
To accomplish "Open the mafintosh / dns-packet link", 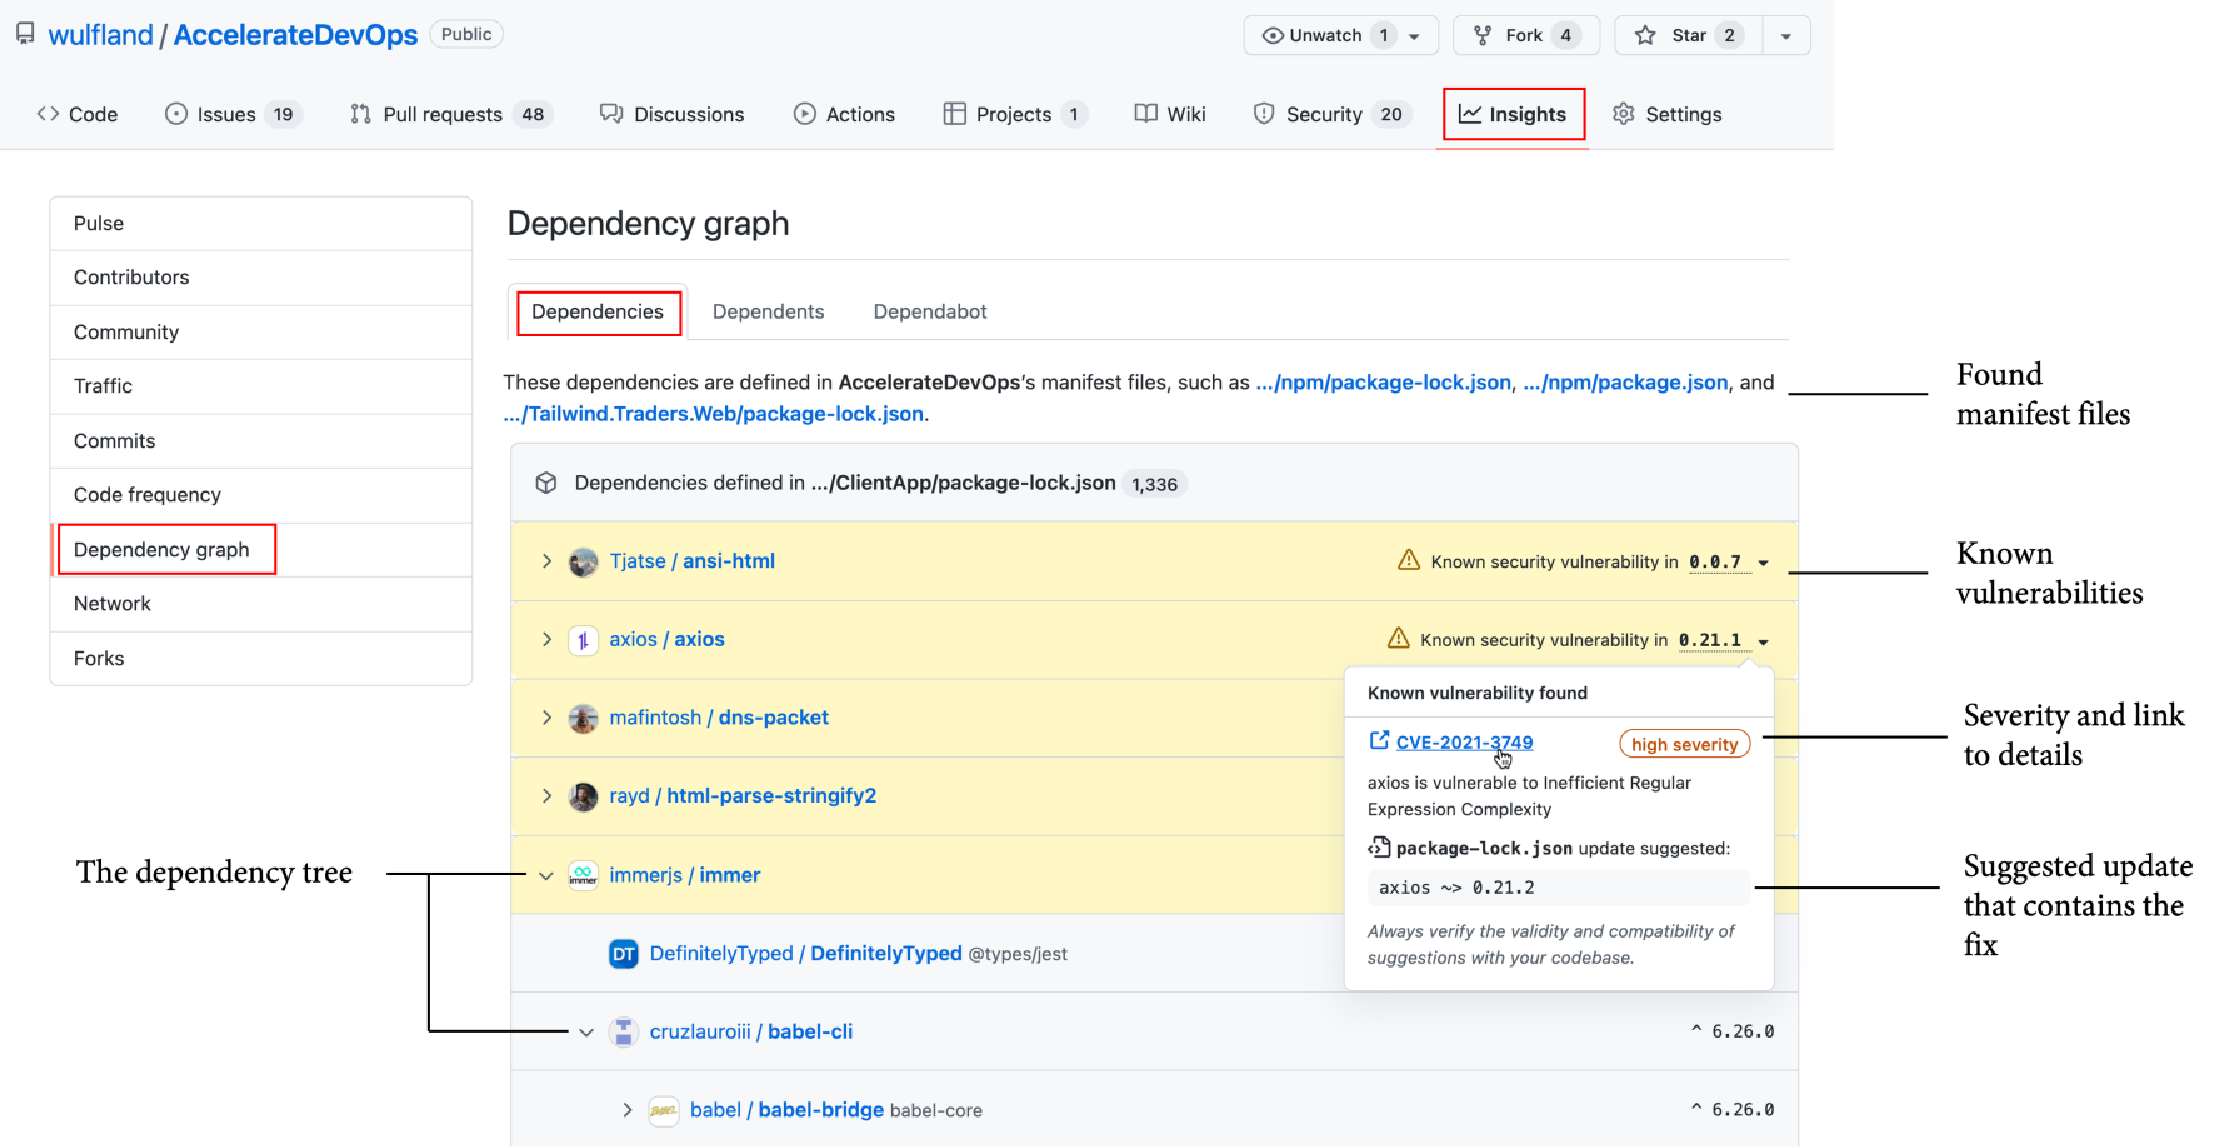I will [719, 717].
